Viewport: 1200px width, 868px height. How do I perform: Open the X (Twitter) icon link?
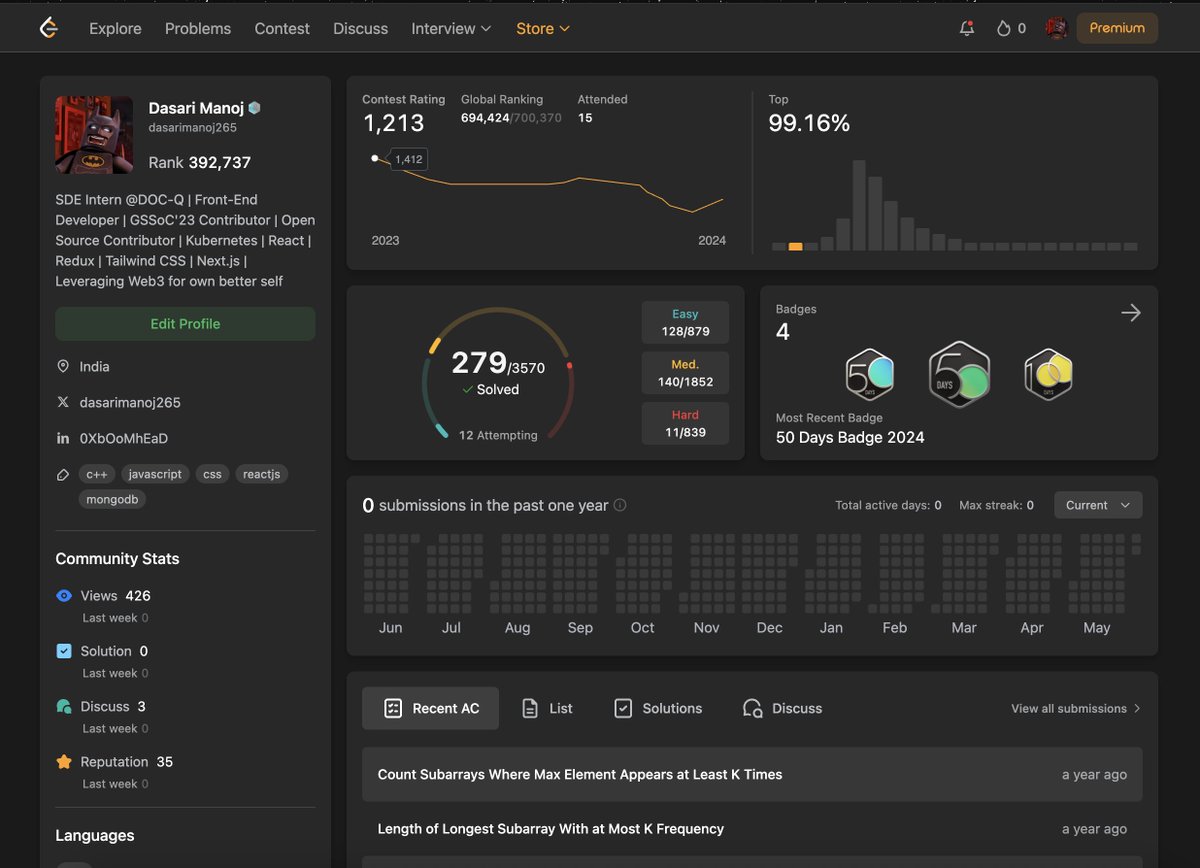[x=63, y=403]
